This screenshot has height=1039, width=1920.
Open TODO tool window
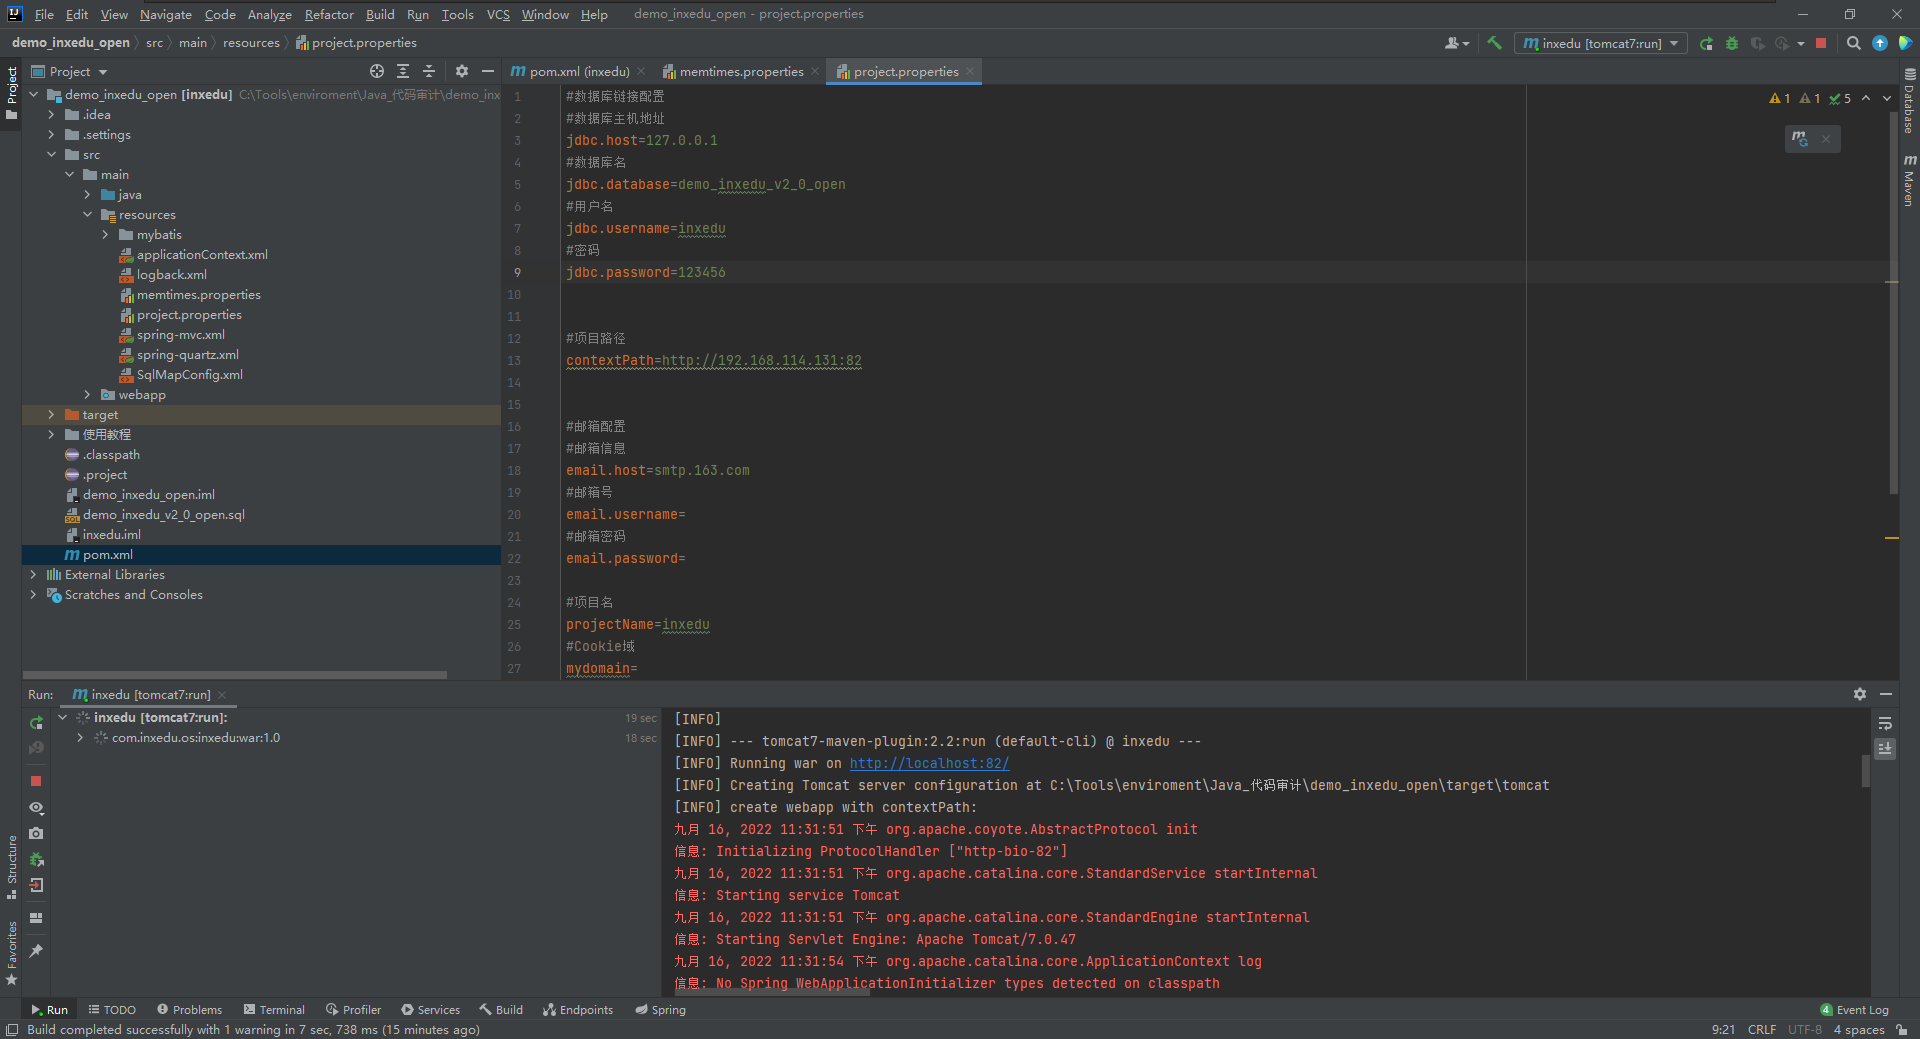coord(111,1010)
